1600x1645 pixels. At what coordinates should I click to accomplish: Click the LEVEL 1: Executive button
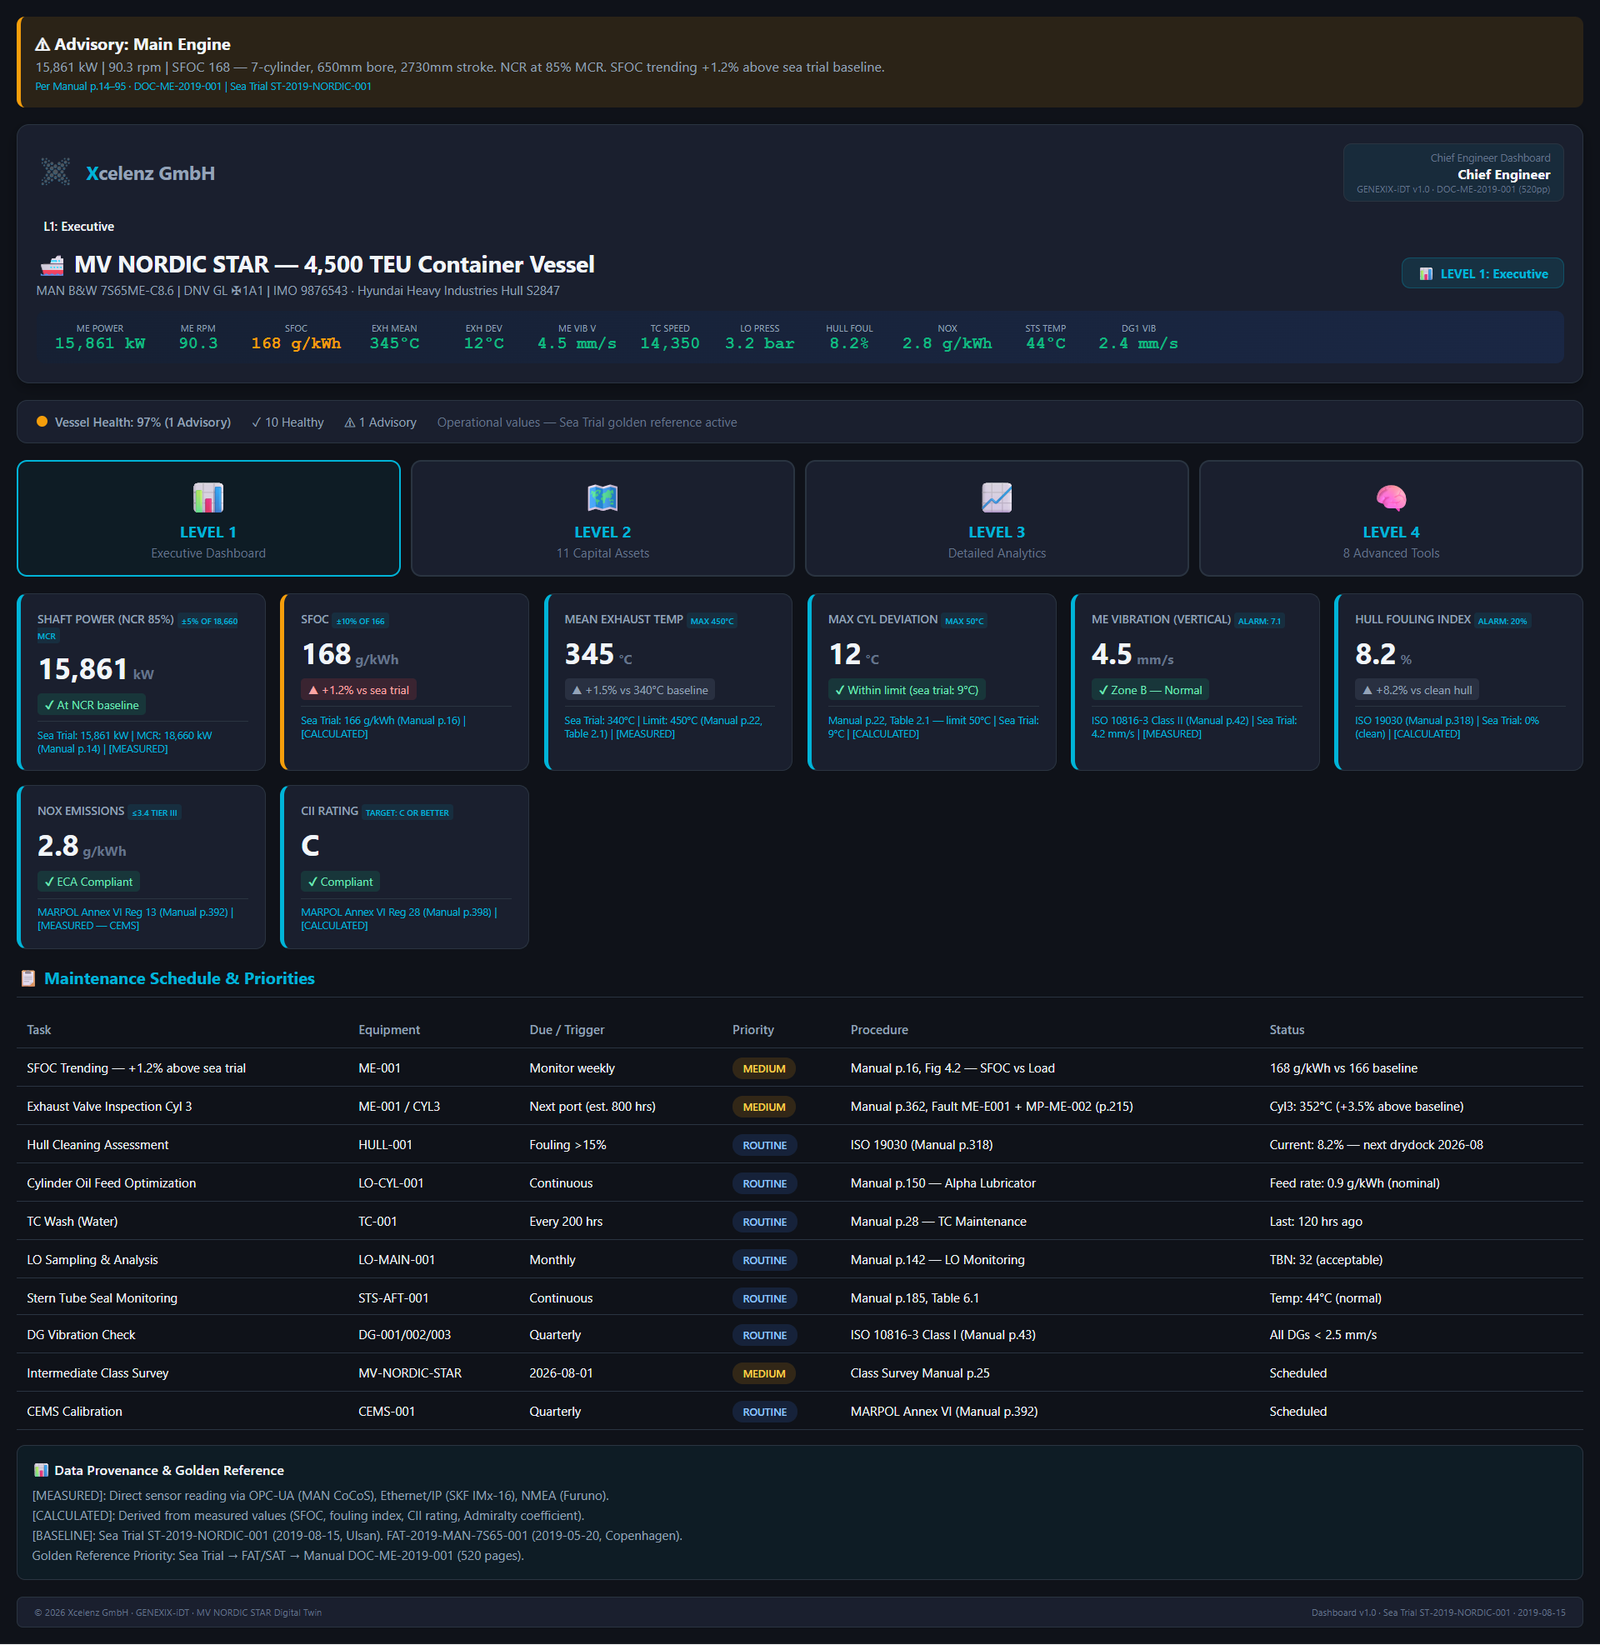point(1483,273)
